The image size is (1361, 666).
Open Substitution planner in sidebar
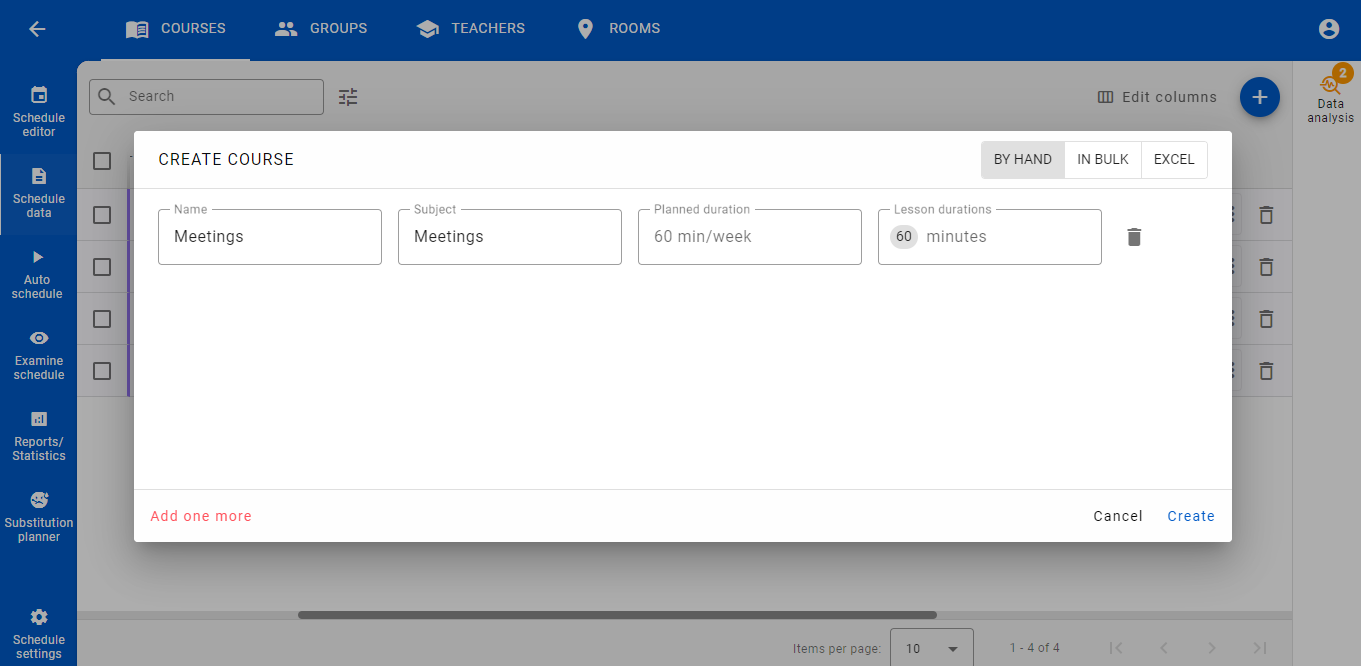[x=39, y=518]
